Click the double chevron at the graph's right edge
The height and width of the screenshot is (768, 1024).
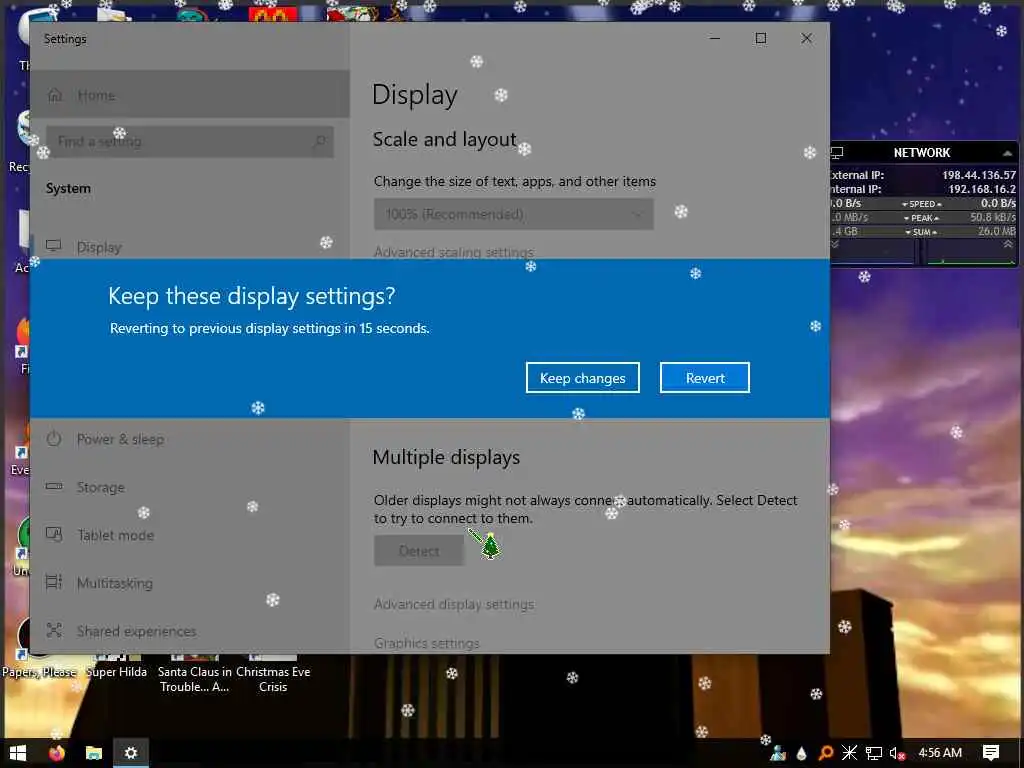pos(1008,244)
